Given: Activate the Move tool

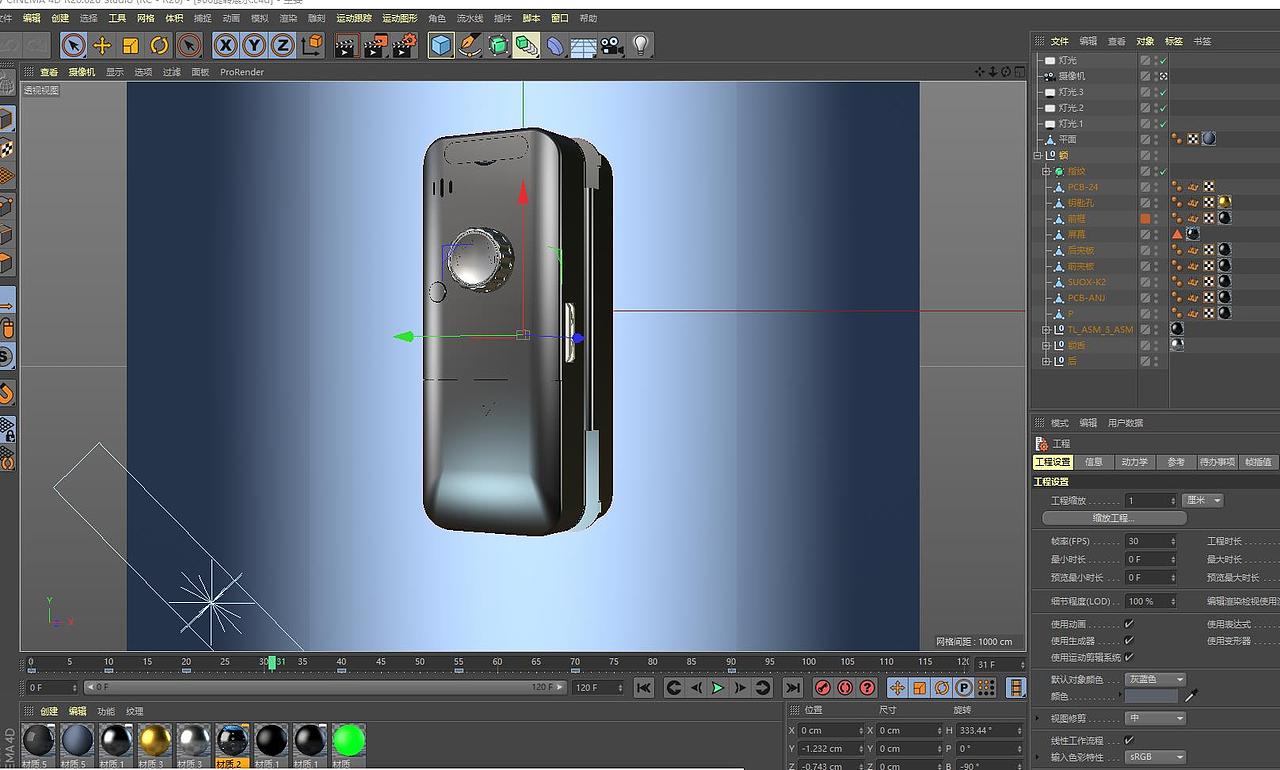Looking at the screenshot, I should (102, 45).
